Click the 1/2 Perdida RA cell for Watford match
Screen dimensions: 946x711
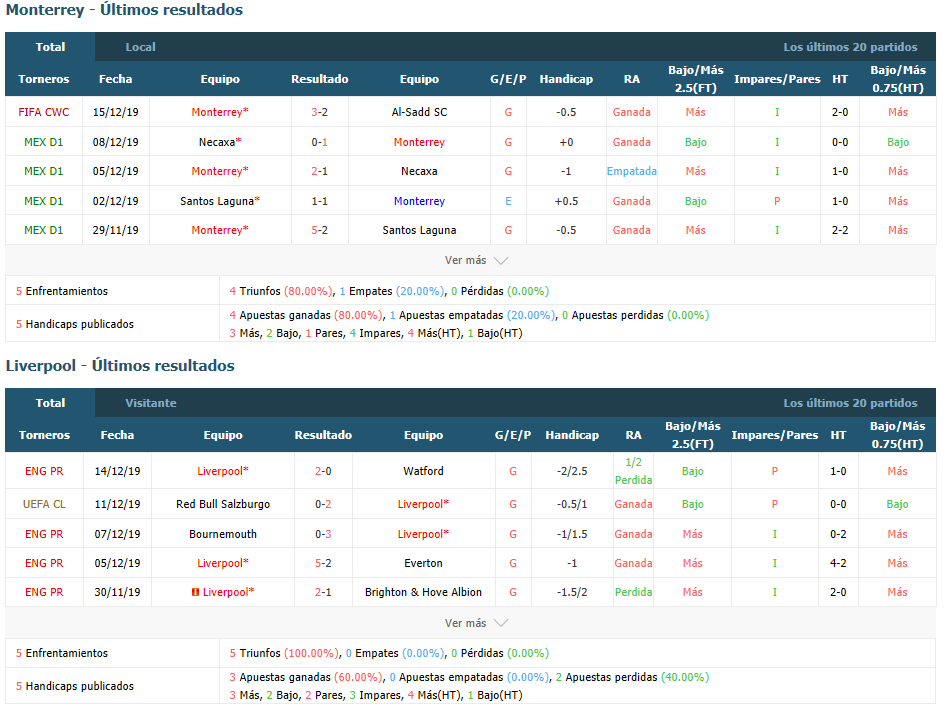(x=633, y=471)
